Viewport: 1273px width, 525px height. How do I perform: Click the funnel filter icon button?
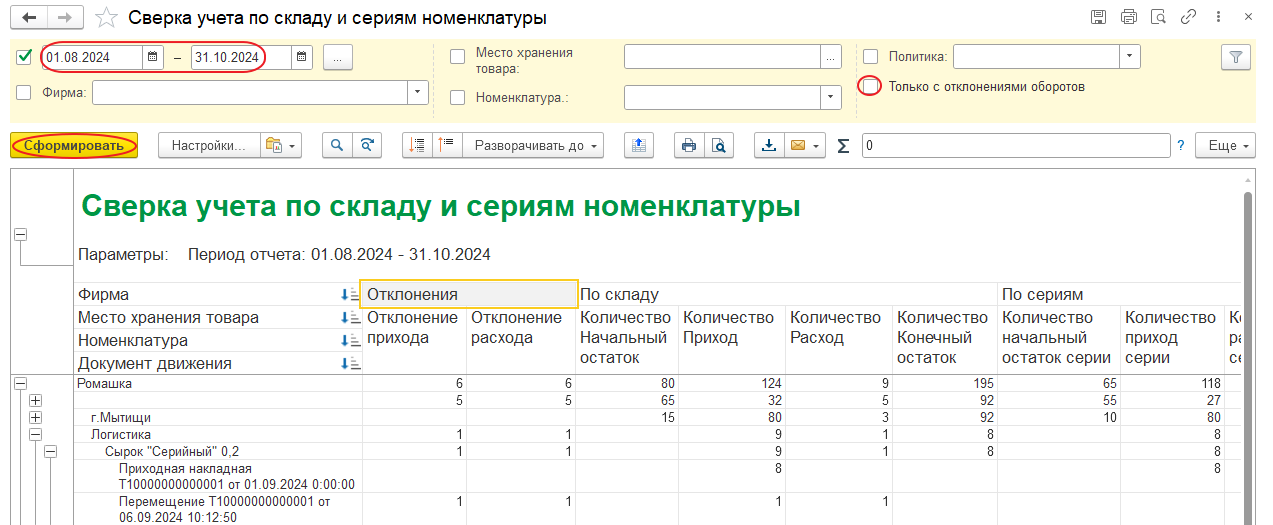(x=1236, y=58)
